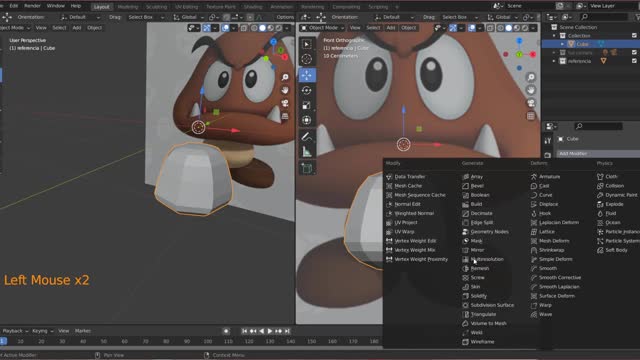Choose Shrinkwrap deform modifier
Image resolution: width=640 pixels, height=360 pixels.
tap(547, 250)
